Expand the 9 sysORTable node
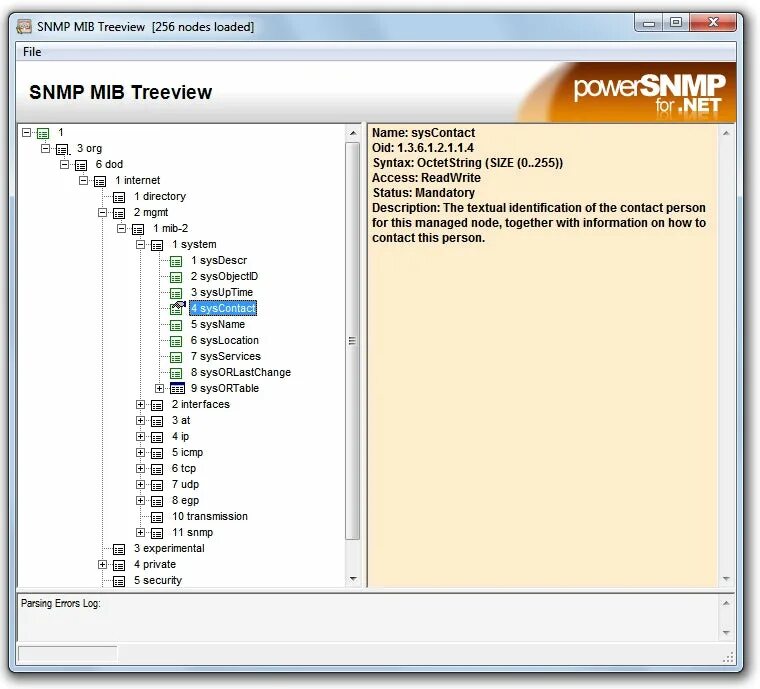760x689 pixels. pos(159,388)
